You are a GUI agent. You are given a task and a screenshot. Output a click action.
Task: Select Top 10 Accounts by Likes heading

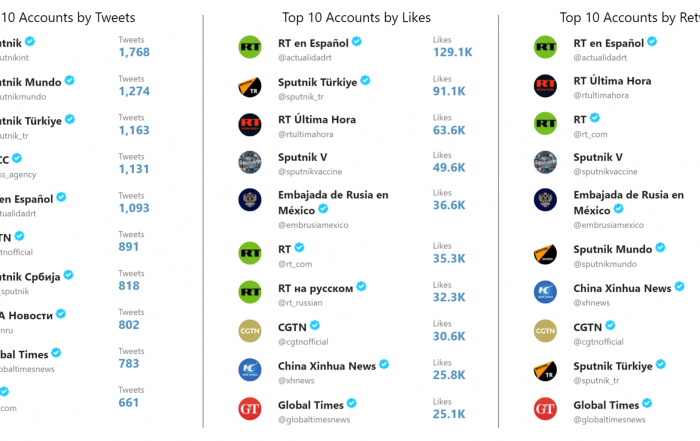click(356, 17)
